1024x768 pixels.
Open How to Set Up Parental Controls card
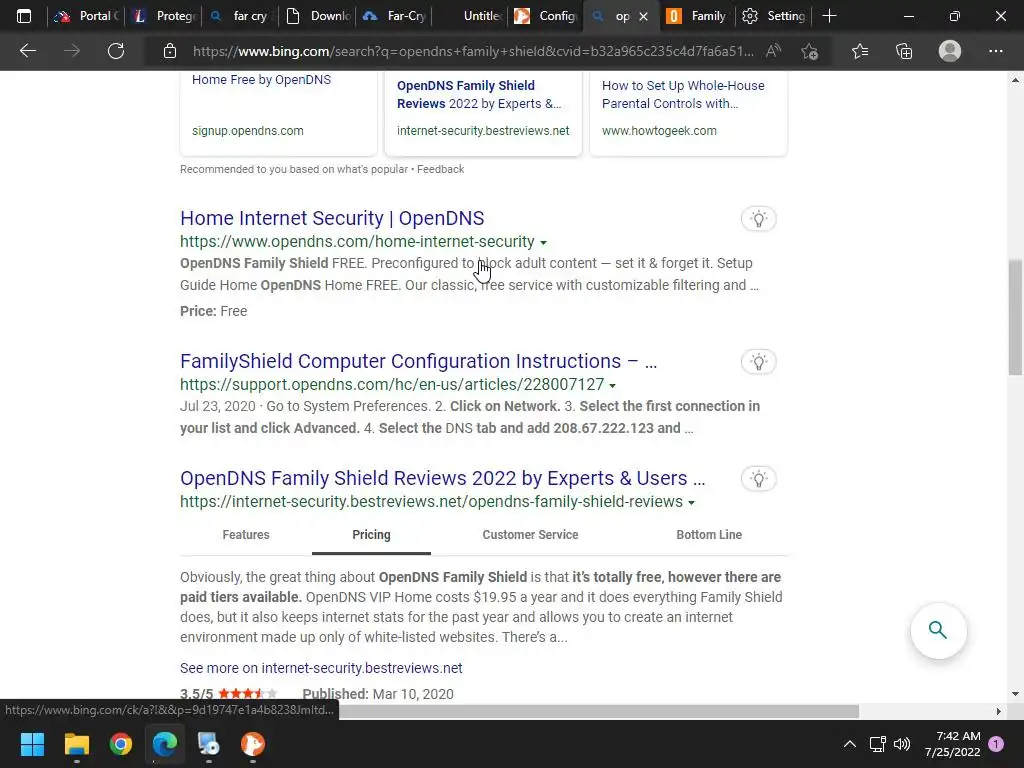coord(688,112)
